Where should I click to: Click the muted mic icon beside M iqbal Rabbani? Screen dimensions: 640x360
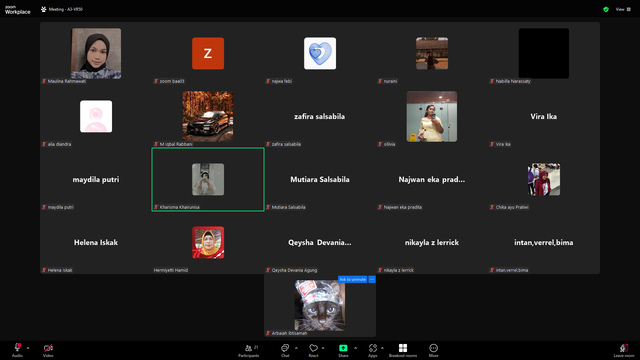coord(156,144)
